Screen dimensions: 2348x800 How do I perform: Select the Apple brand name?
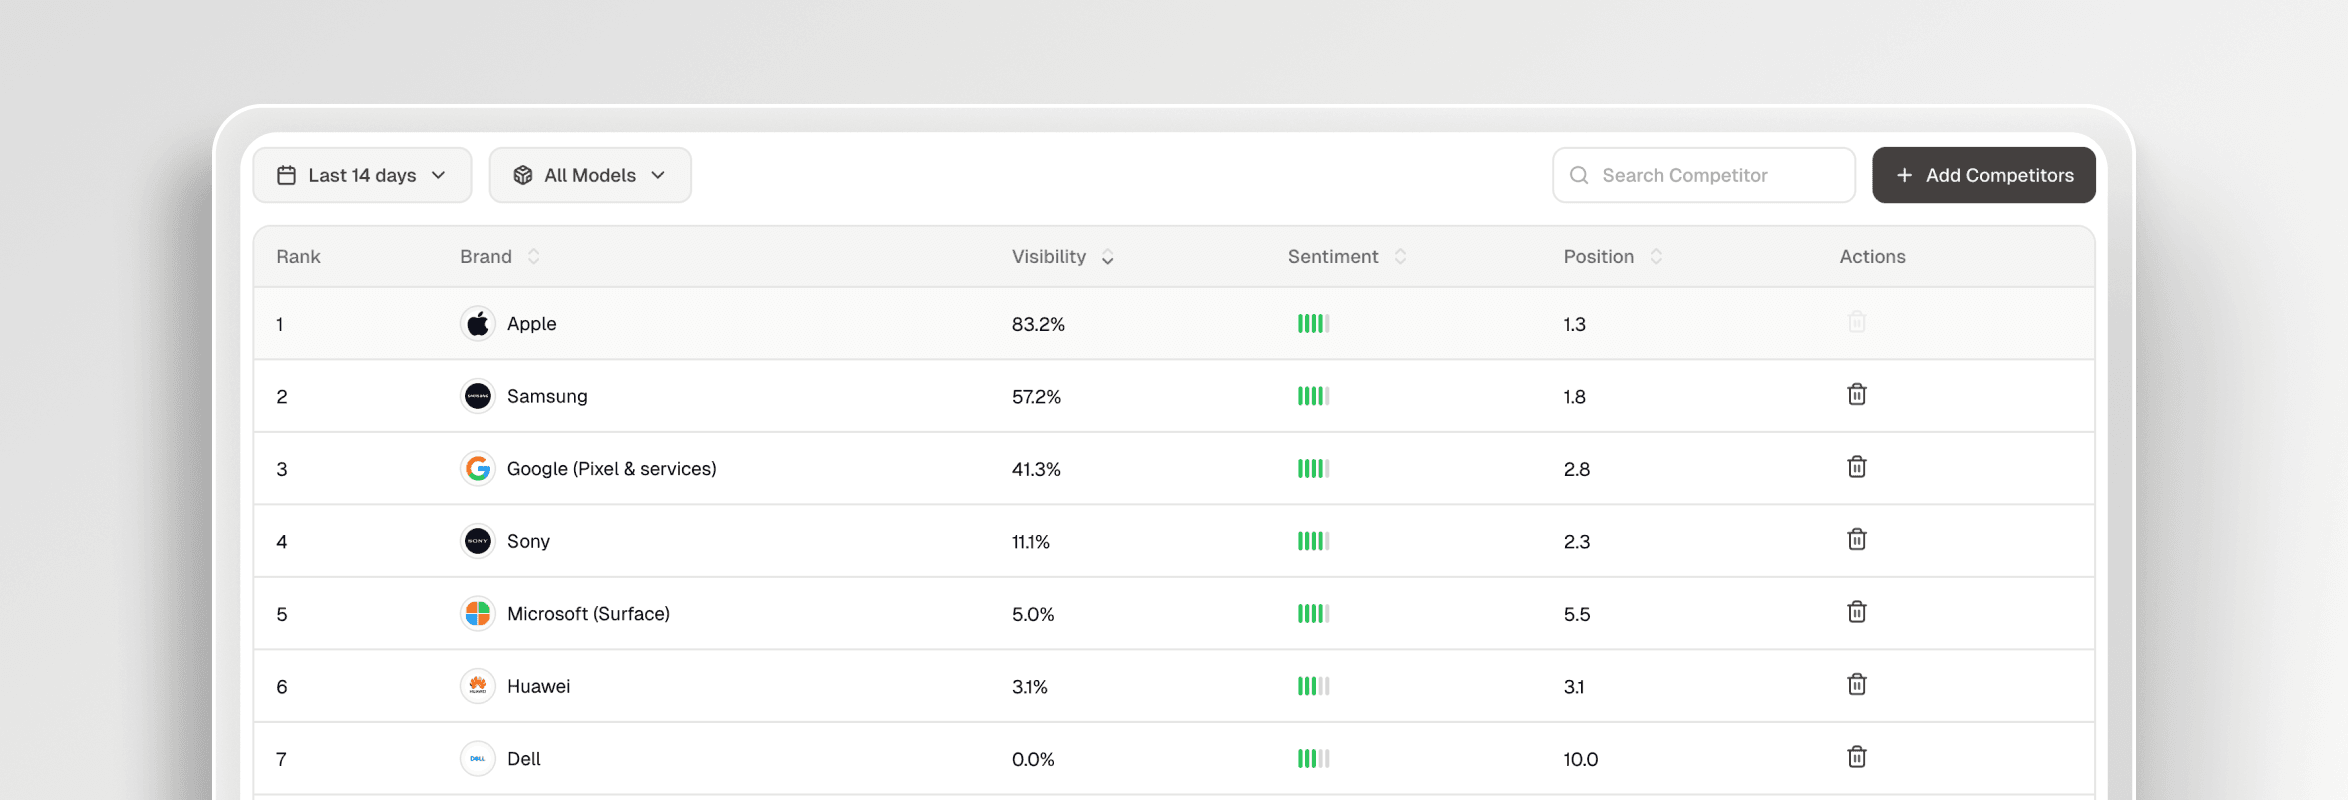[x=531, y=324]
